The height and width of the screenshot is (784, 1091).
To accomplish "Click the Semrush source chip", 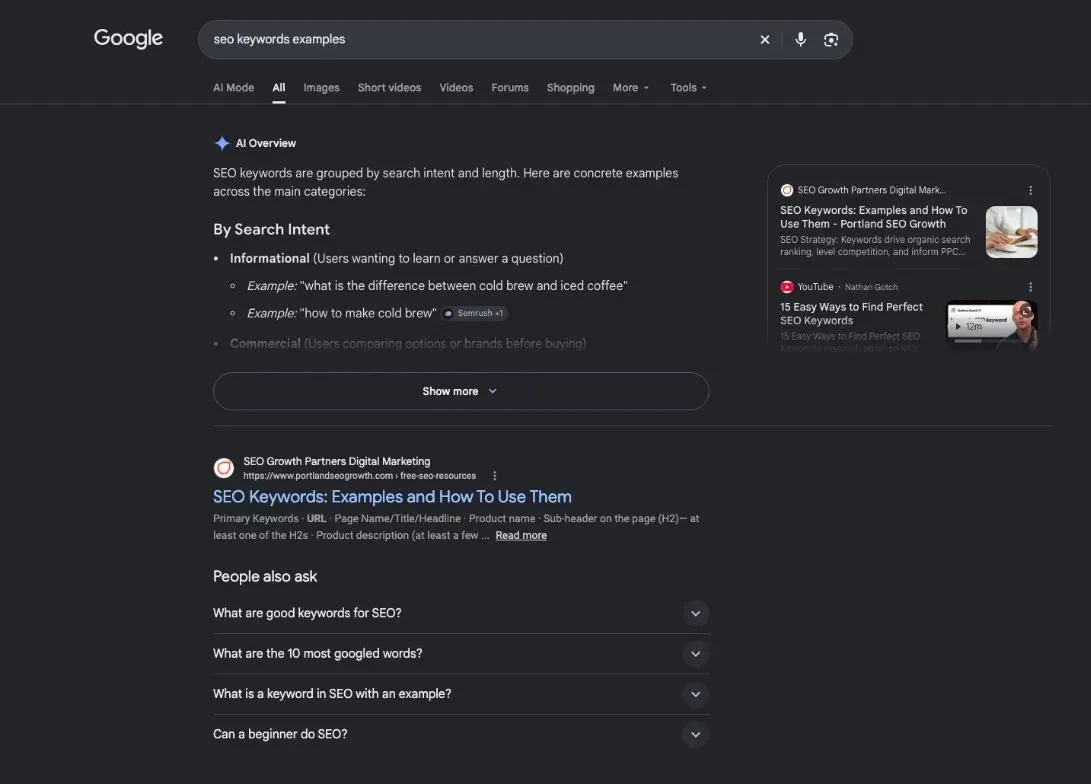I will [475, 313].
